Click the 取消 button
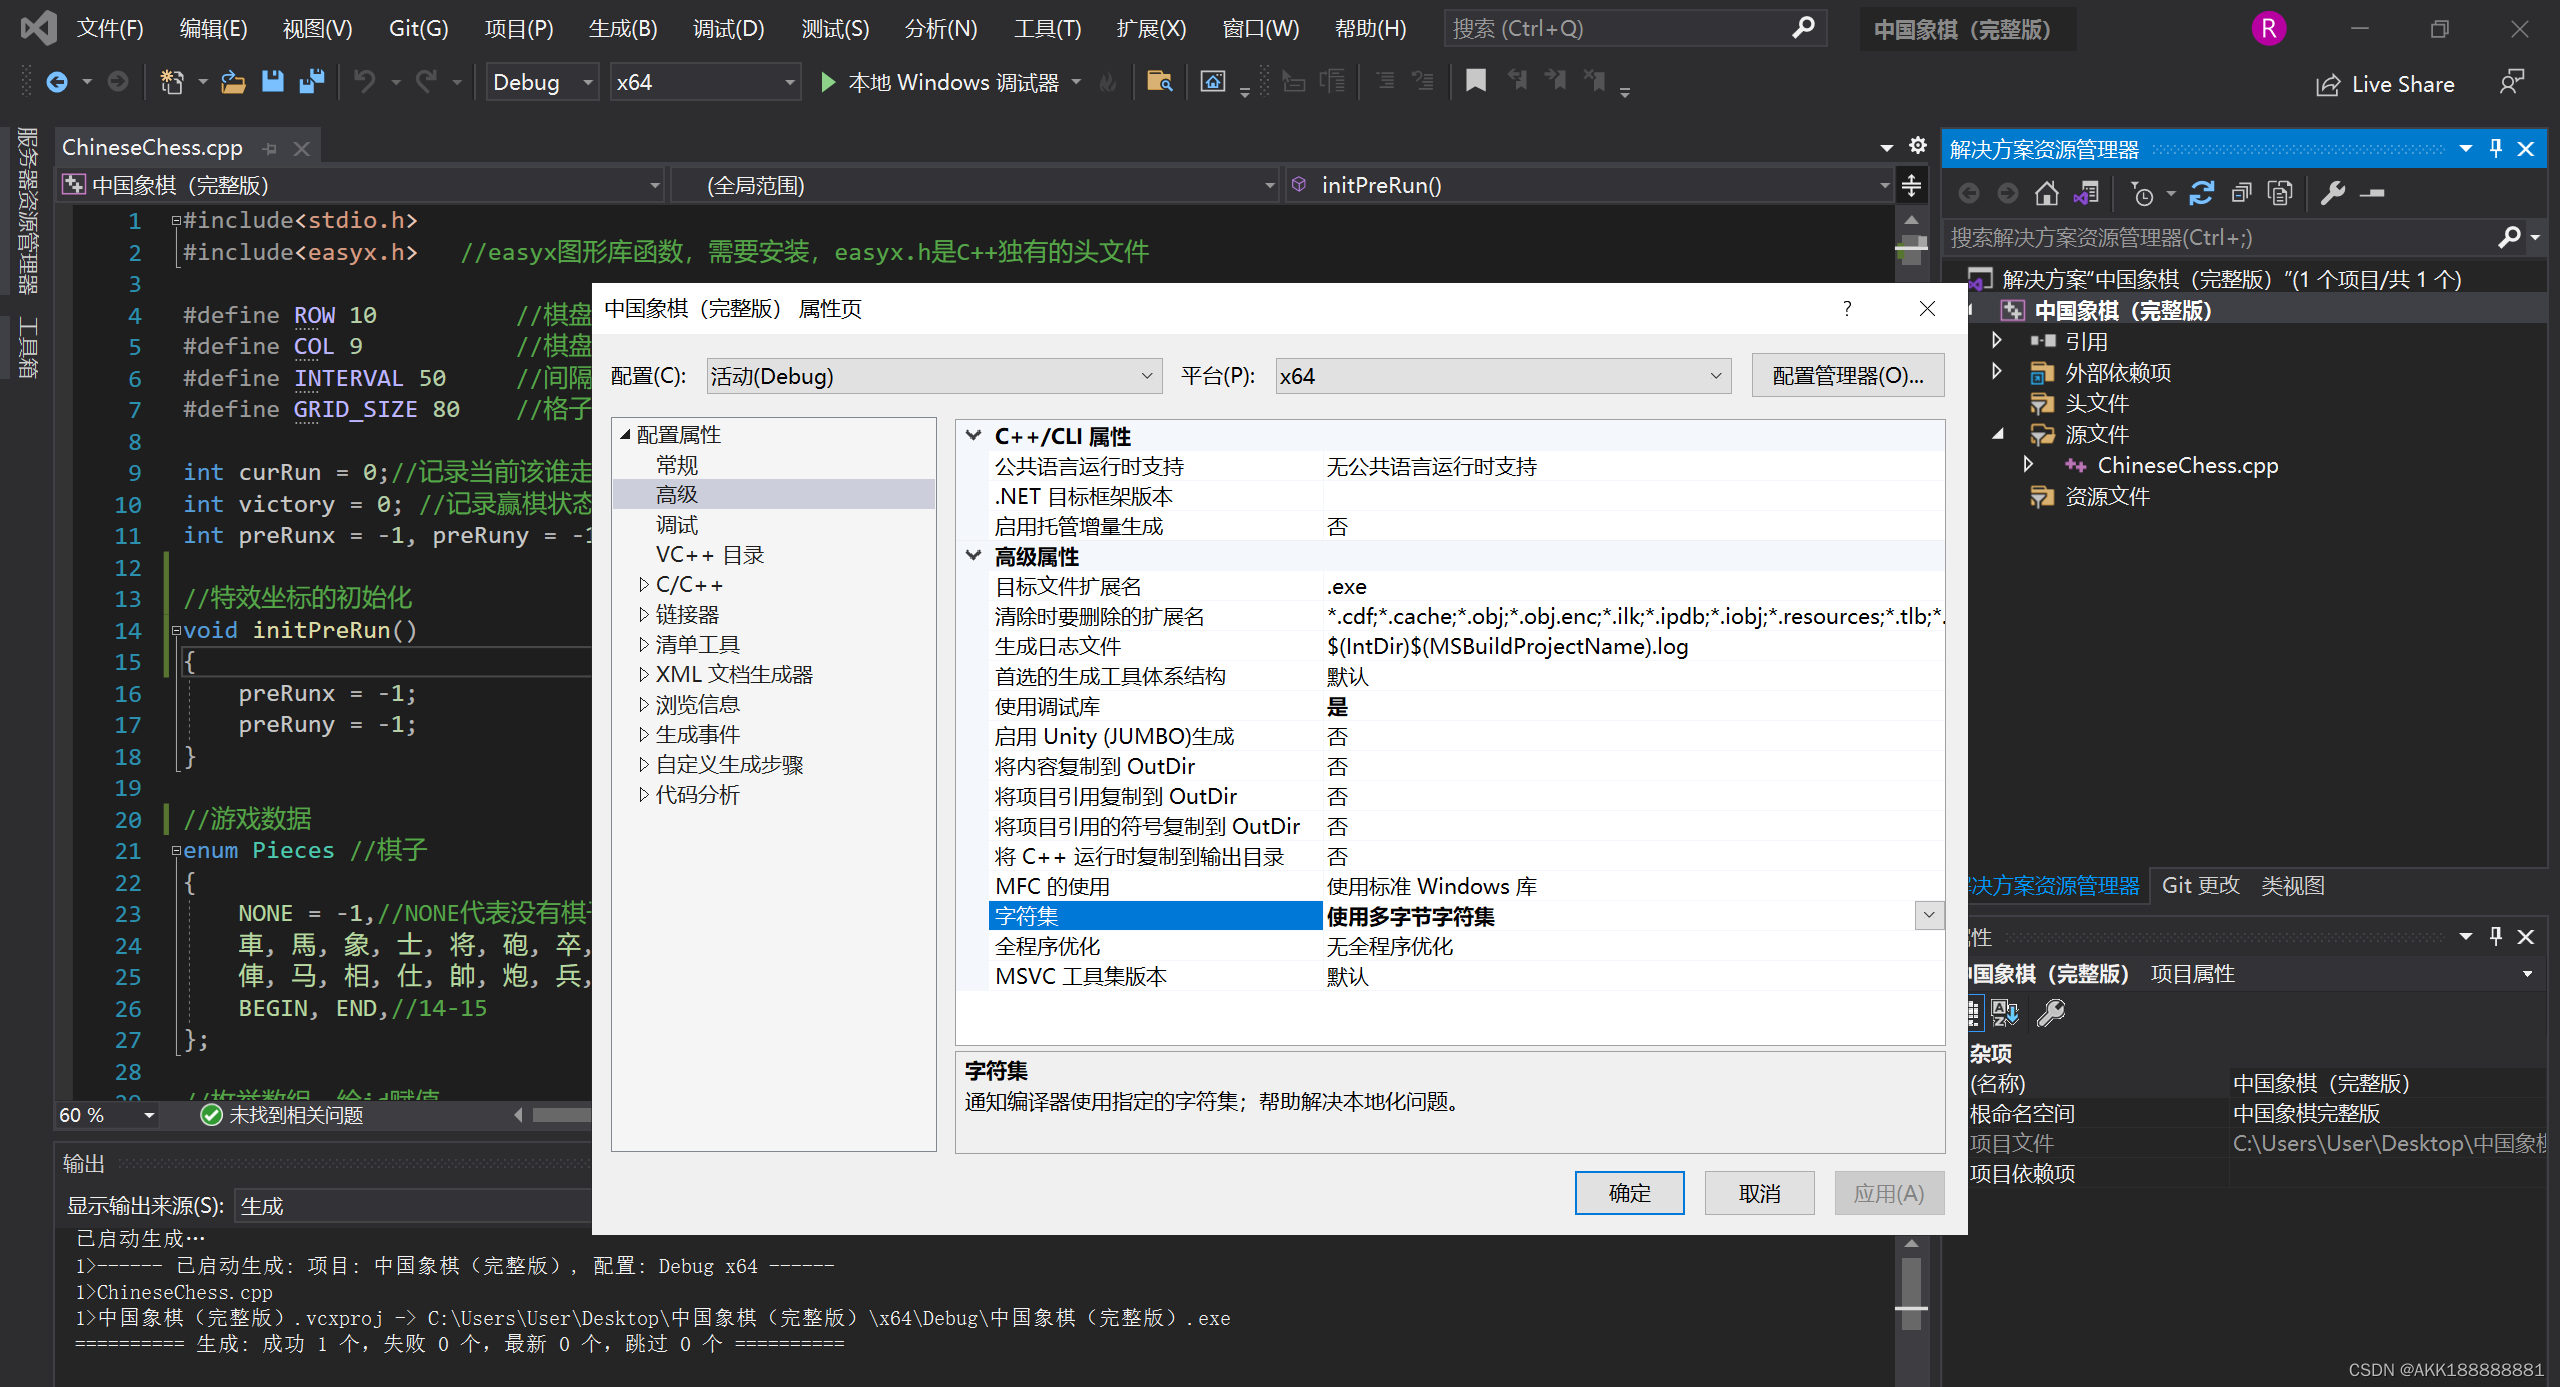This screenshot has height=1387, width=2560. tap(1759, 1193)
